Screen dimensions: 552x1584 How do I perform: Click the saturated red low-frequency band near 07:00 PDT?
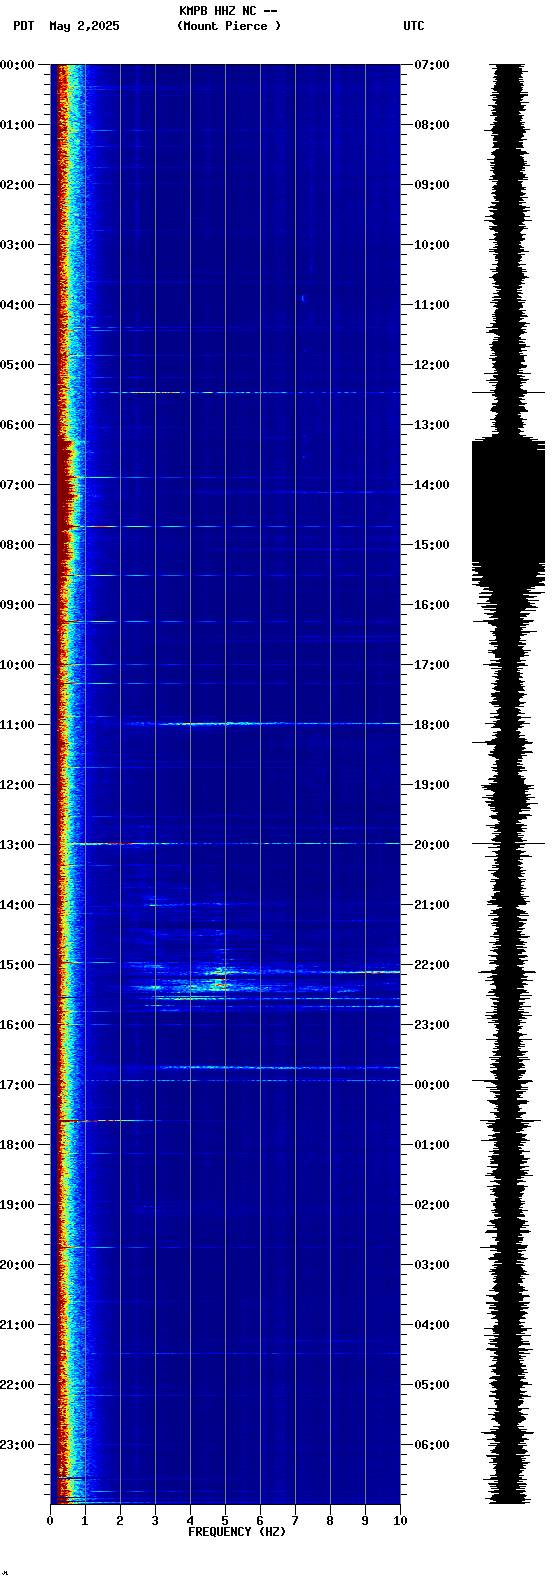tap(66, 490)
